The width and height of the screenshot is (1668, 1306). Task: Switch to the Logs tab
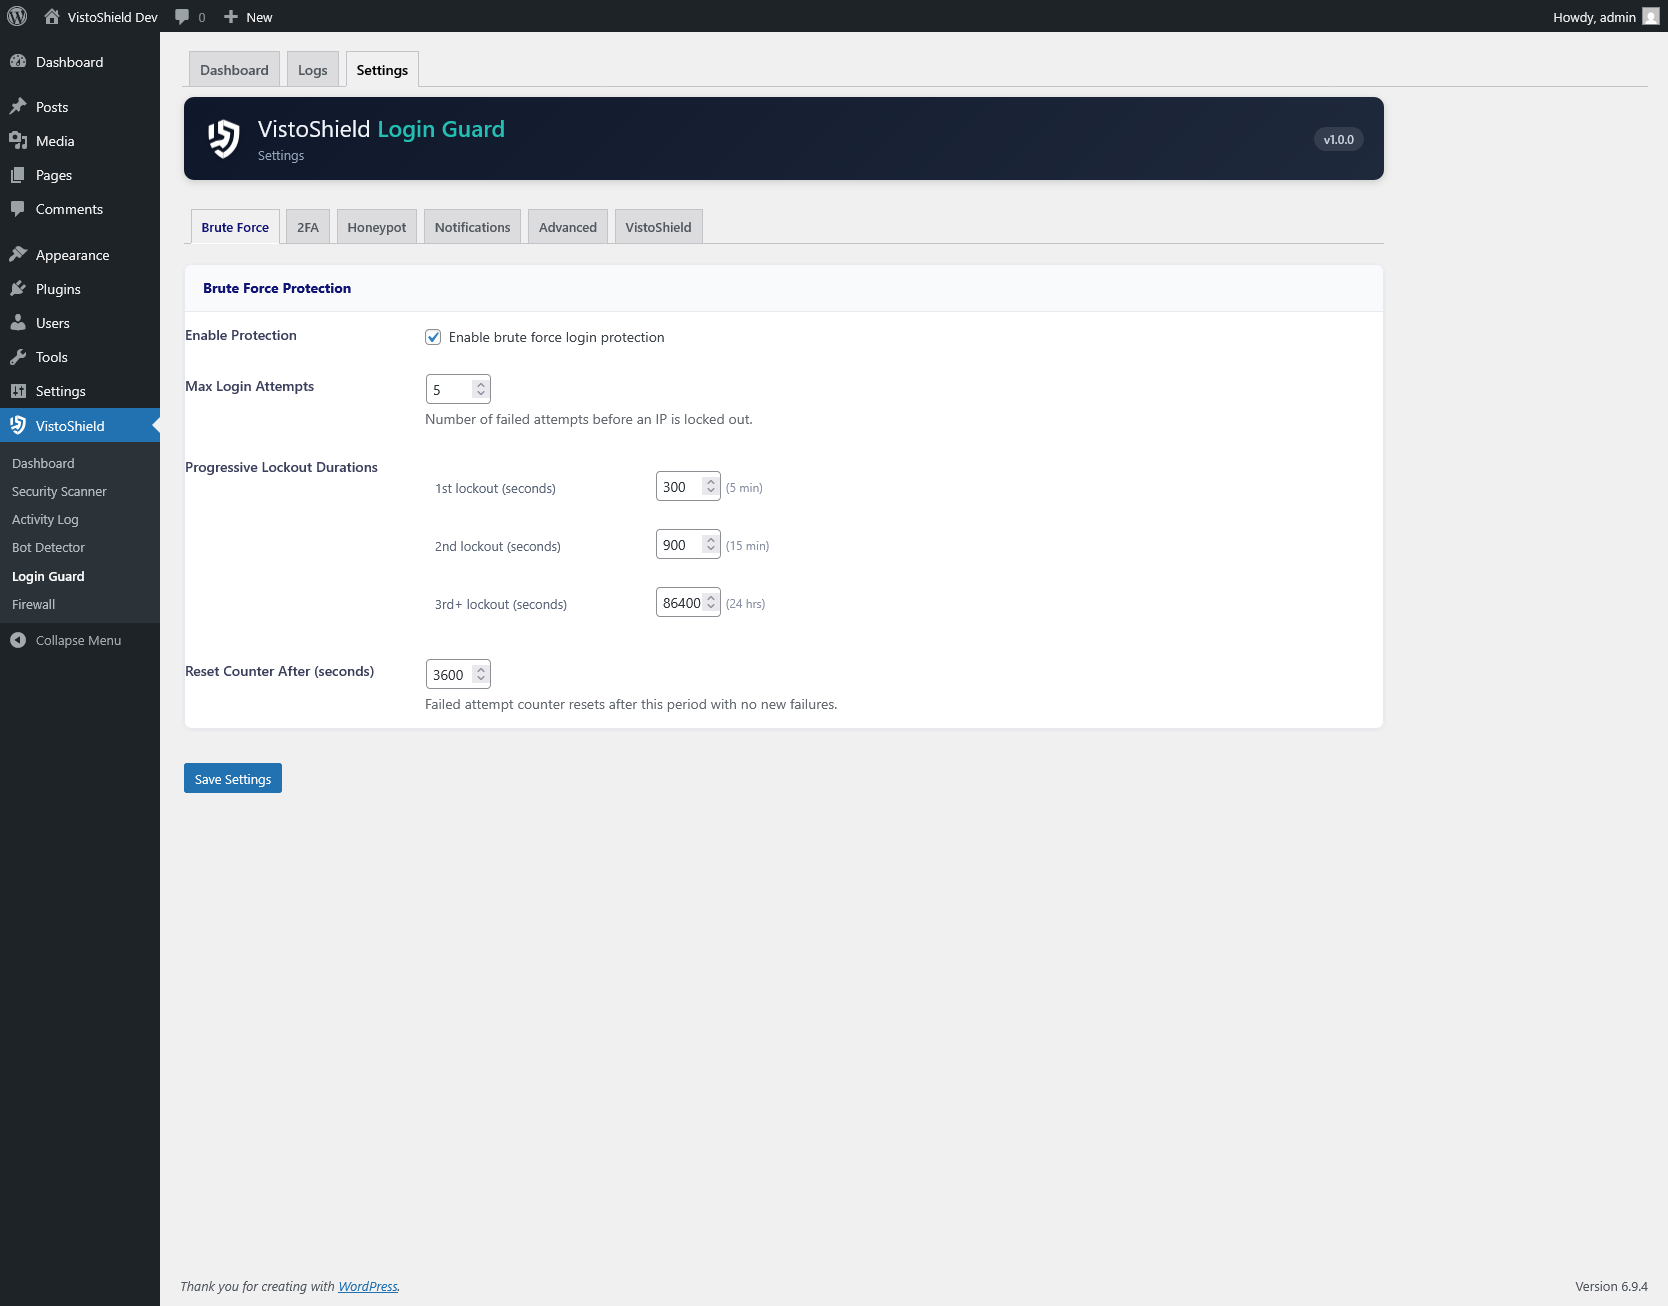point(312,69)
